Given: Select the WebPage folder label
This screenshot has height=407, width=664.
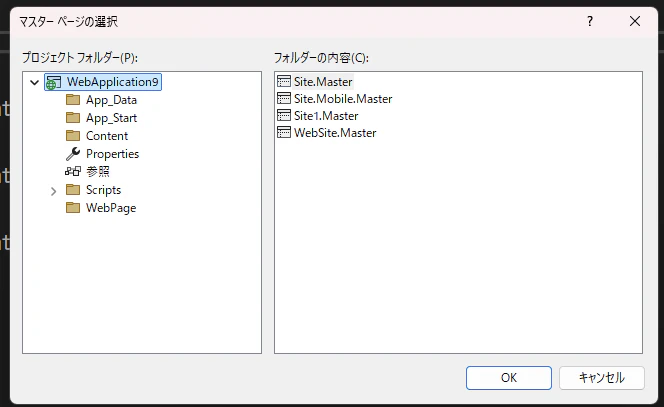Looking at the screenshot, I should (111, 208).
